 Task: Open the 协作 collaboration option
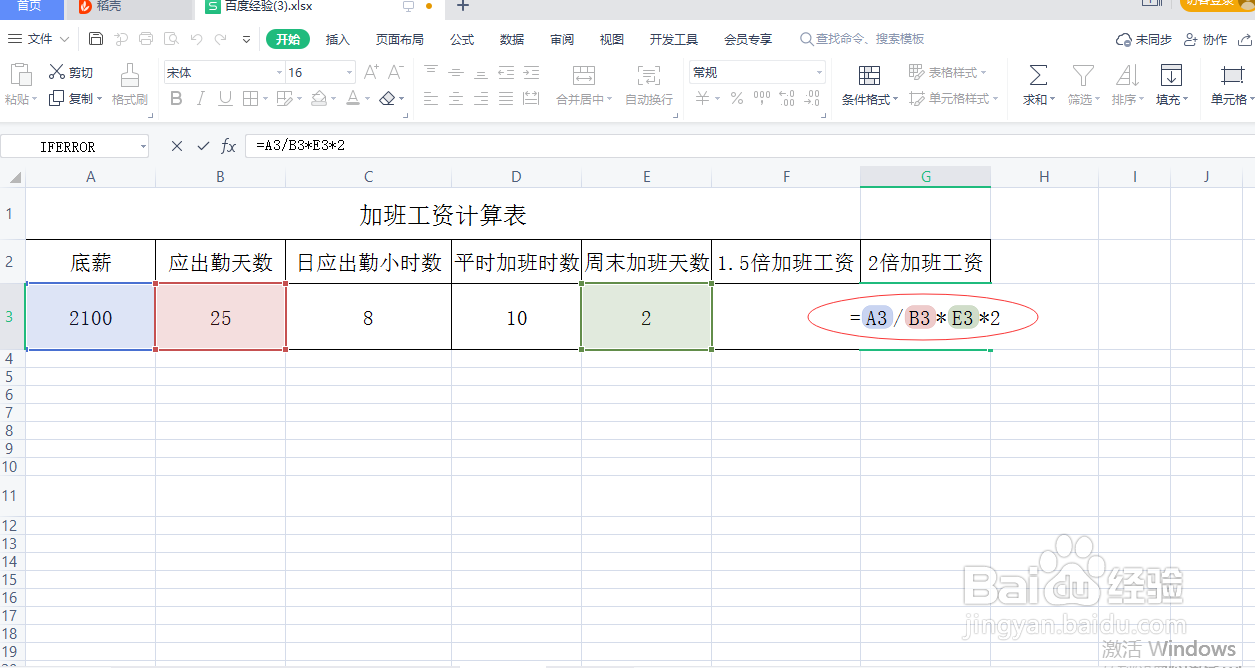[x=1210, y=39]
